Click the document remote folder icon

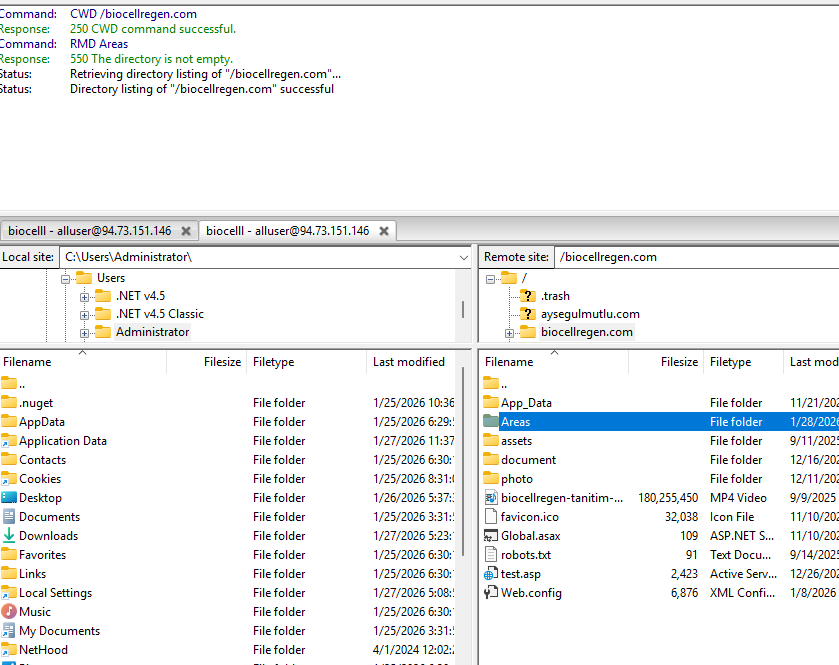pyautogui.click(x=491, y=460)
